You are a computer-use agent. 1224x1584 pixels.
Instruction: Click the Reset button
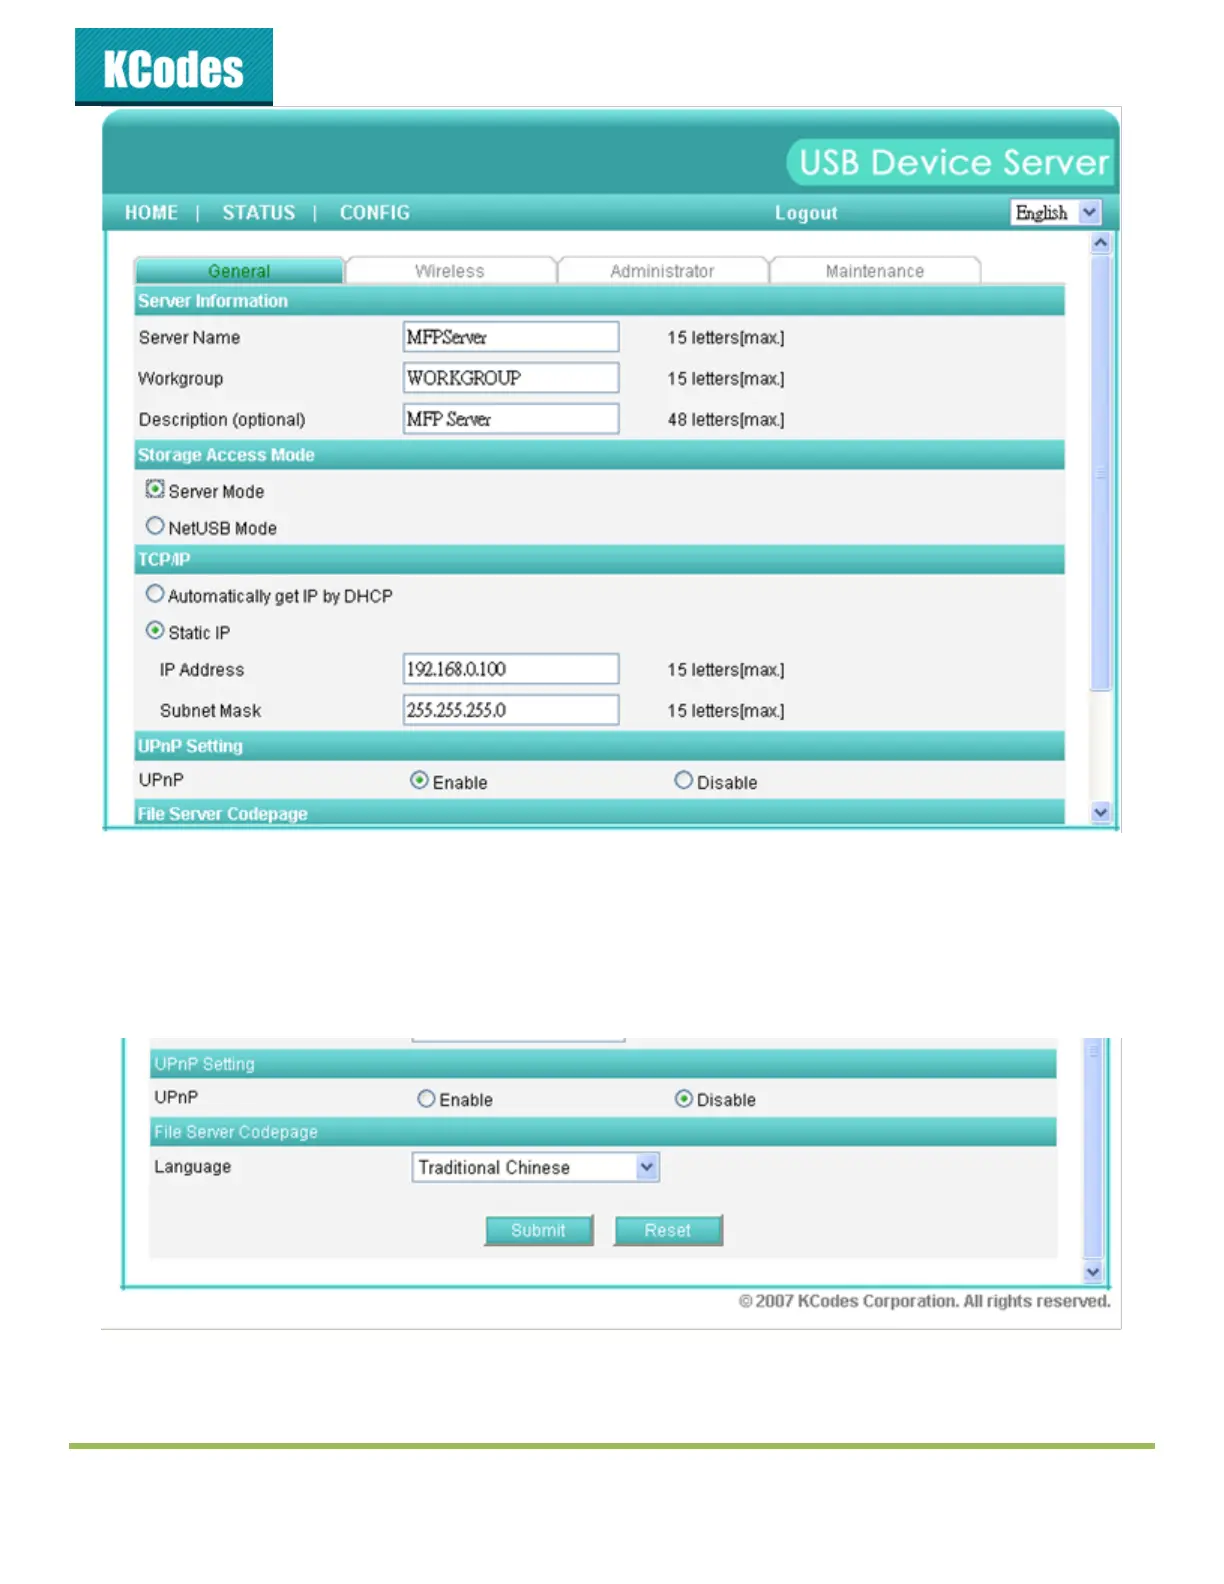[668, 1230]
